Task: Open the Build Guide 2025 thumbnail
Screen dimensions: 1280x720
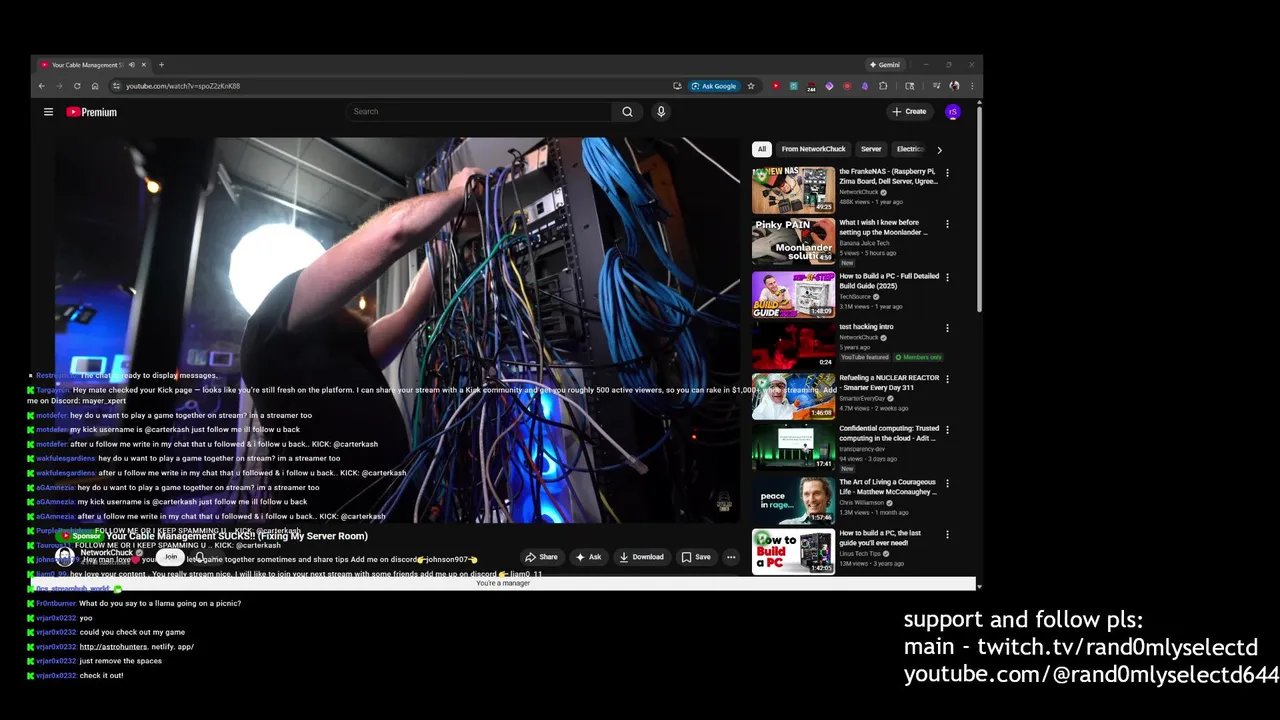Action: point(793,294)
